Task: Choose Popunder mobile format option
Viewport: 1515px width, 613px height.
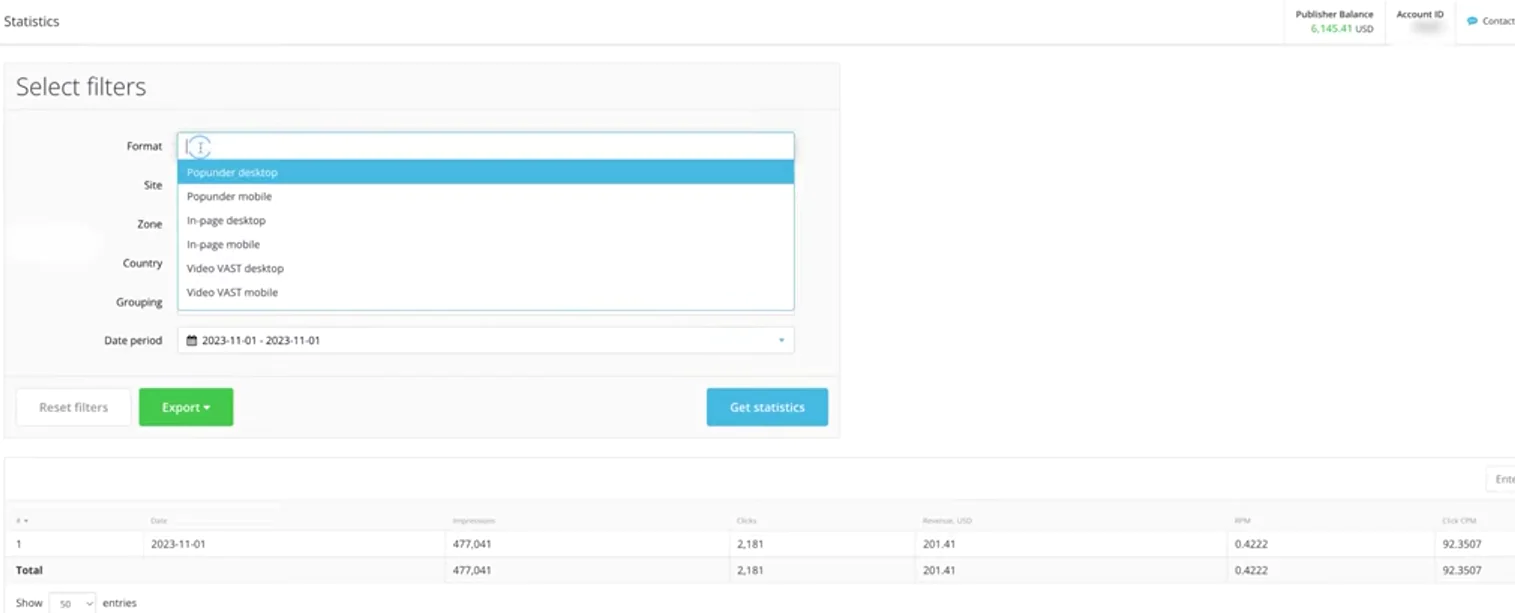Action: [229, 197]
